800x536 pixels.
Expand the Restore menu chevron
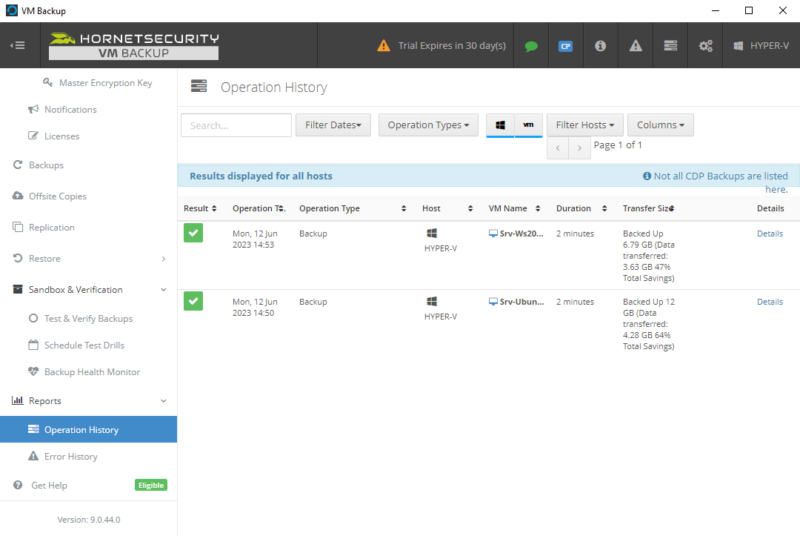[x=163, y=259]
